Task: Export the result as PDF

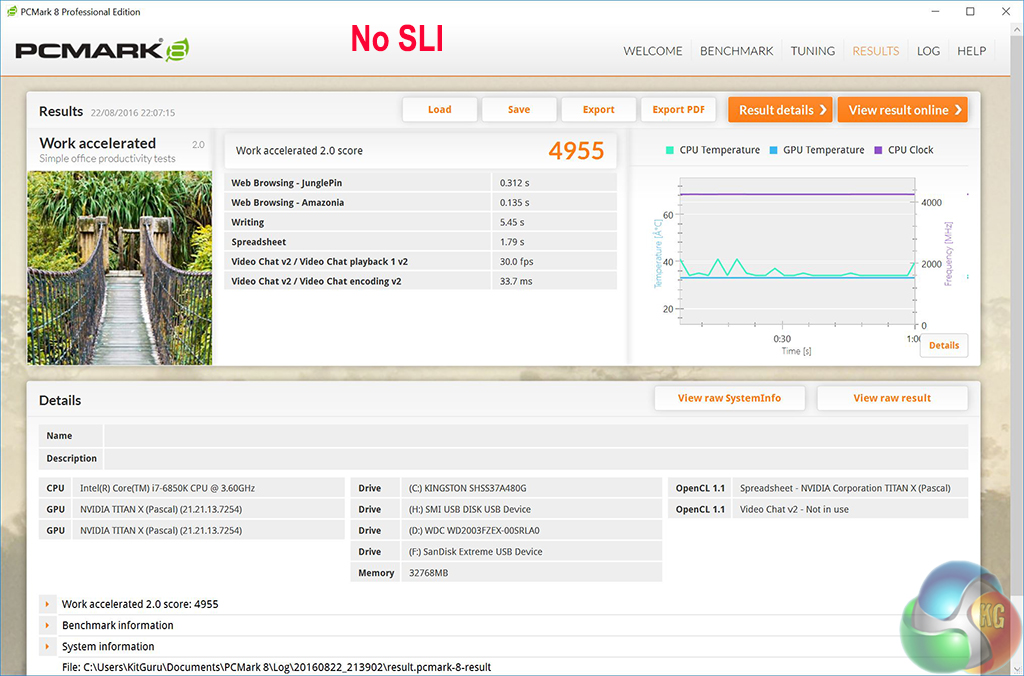Action: [x=678, y=110]
